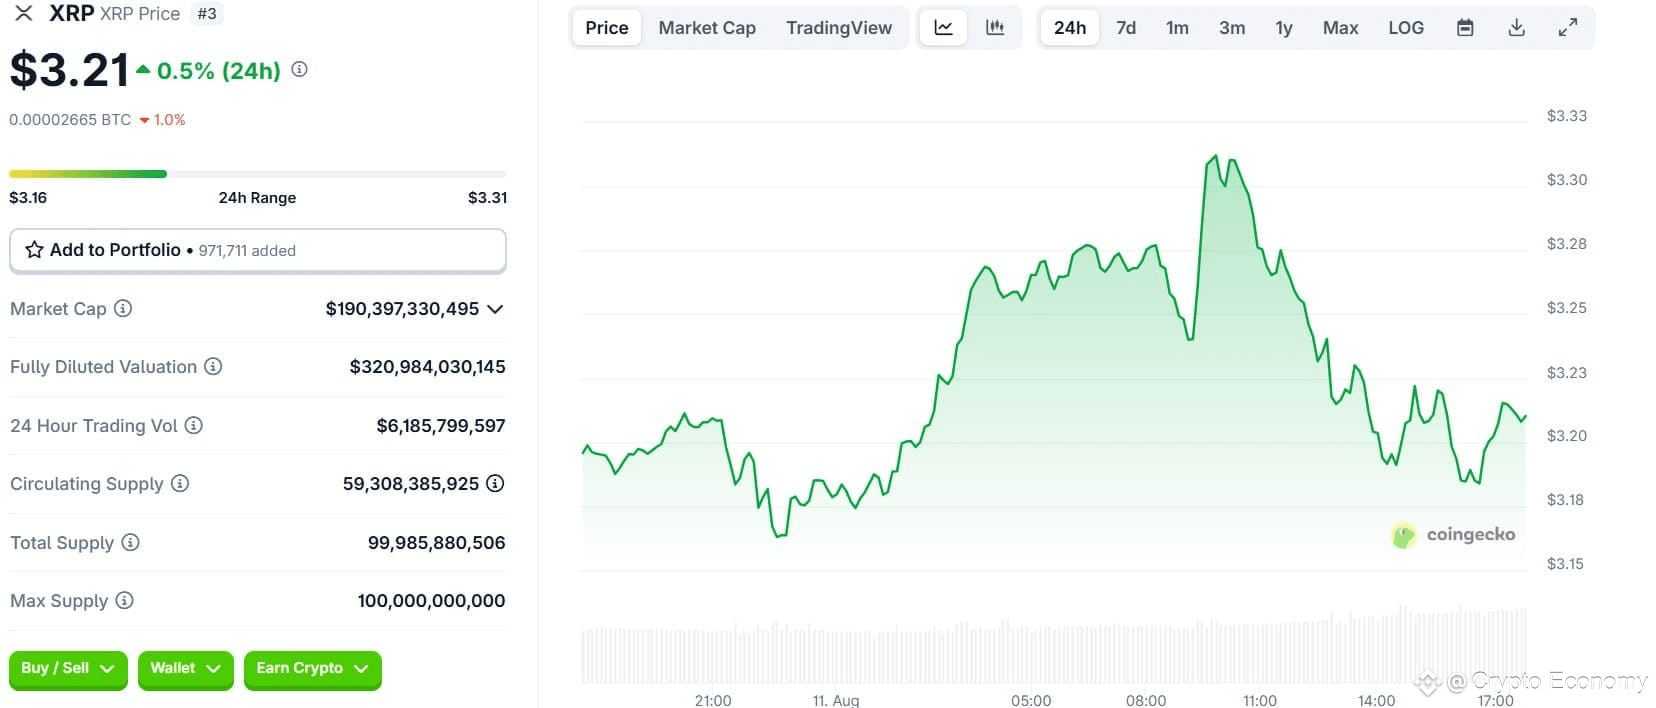Viewport: 1656px width, 708px height.
Task: Click the XRP logo icon
Action: point(23,13)
